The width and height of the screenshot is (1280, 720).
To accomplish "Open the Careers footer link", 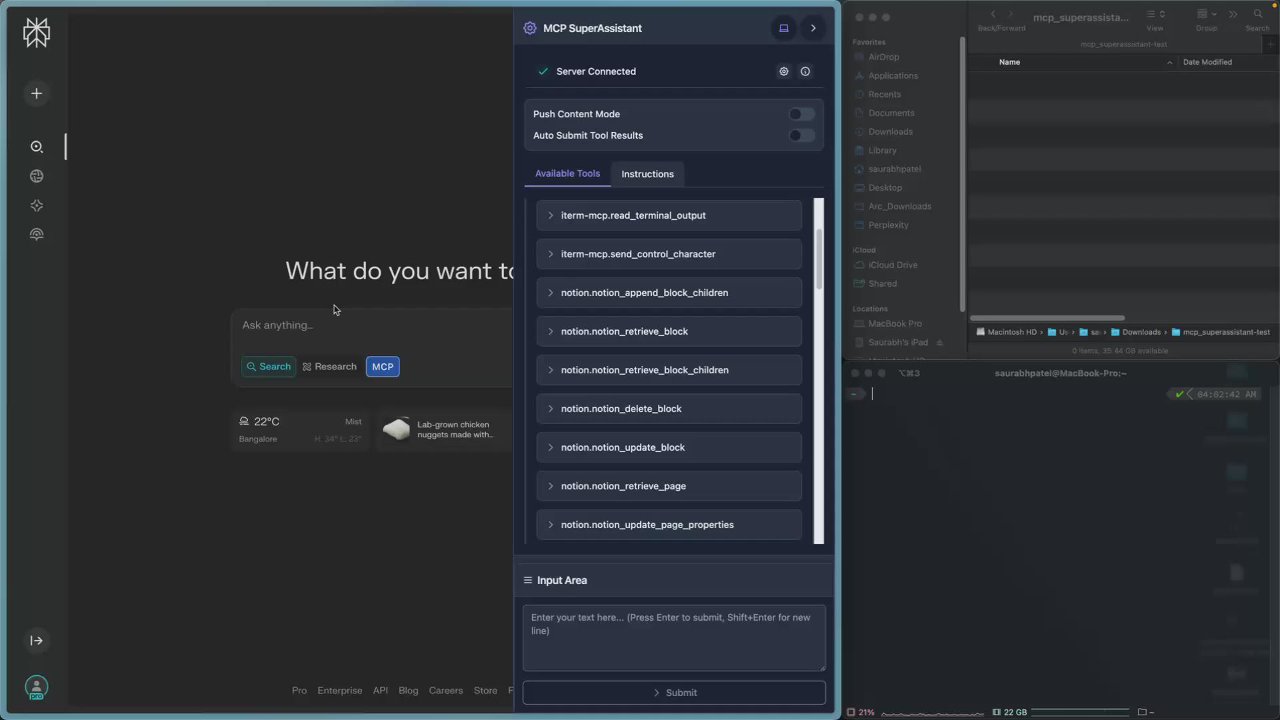I will [x=446, y=691].
